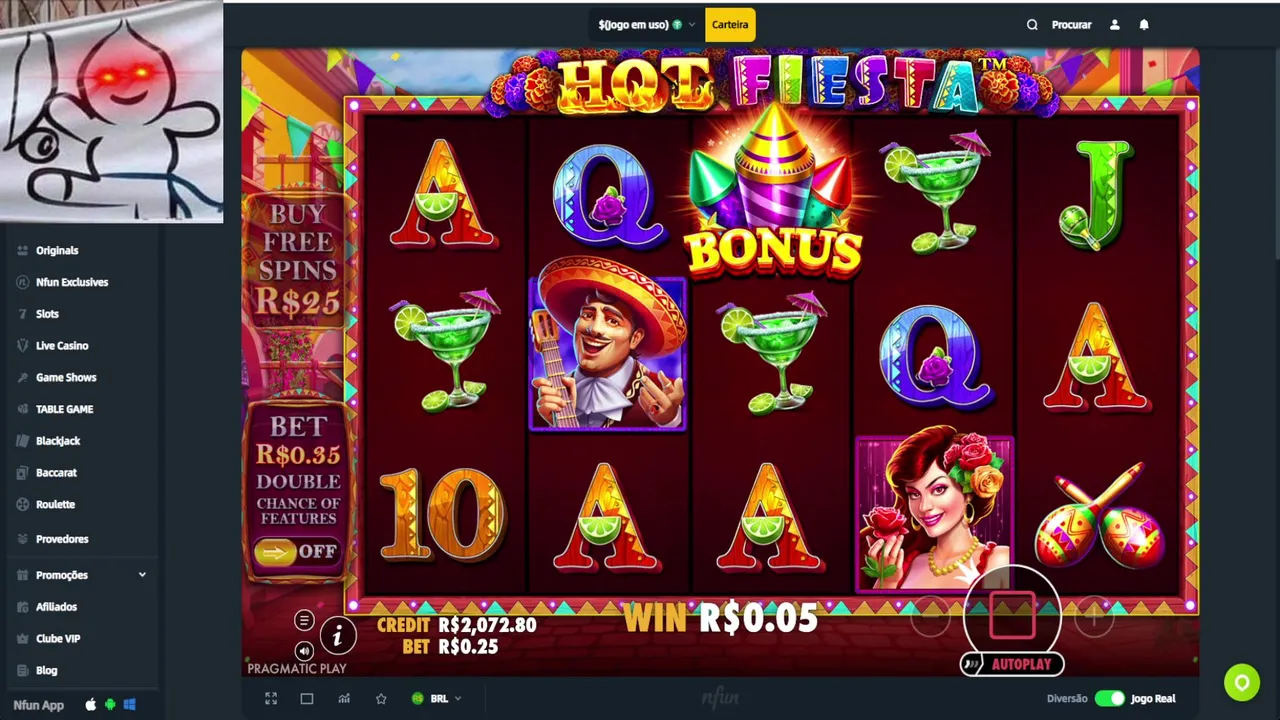1280x720 pixels.
Task: Open the notifications bell
Action: tap(1144, 25)
